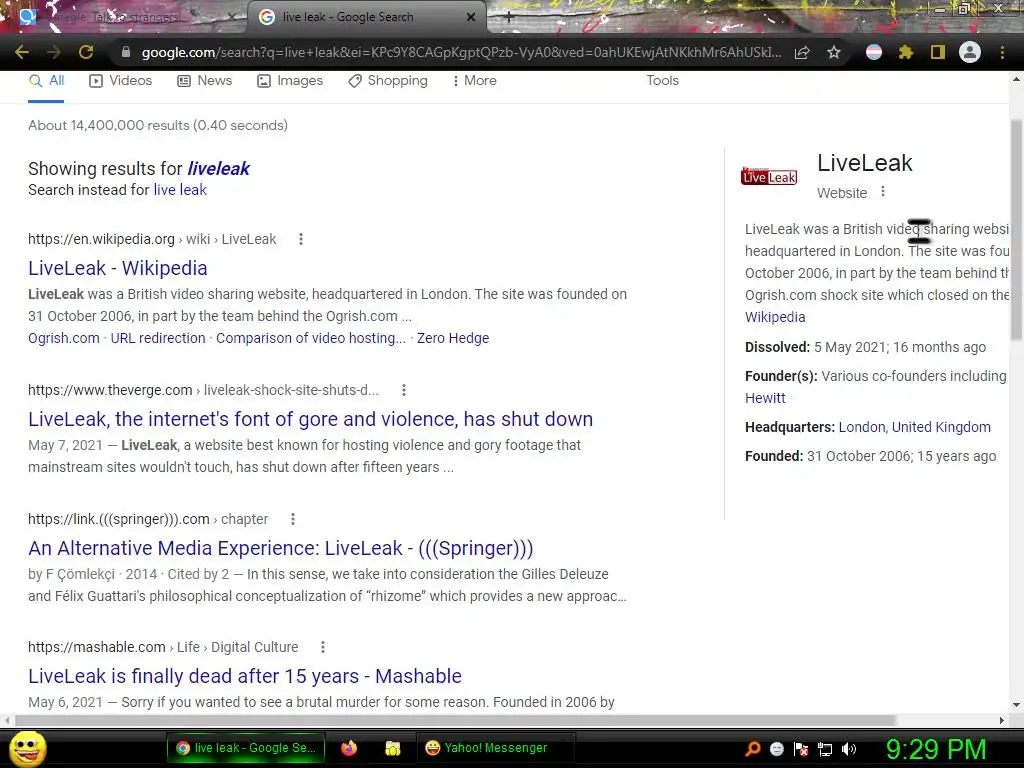Click the address bar URL
Image resolution: width=1024 pixels, height=768 pixels.
point(461,52)
